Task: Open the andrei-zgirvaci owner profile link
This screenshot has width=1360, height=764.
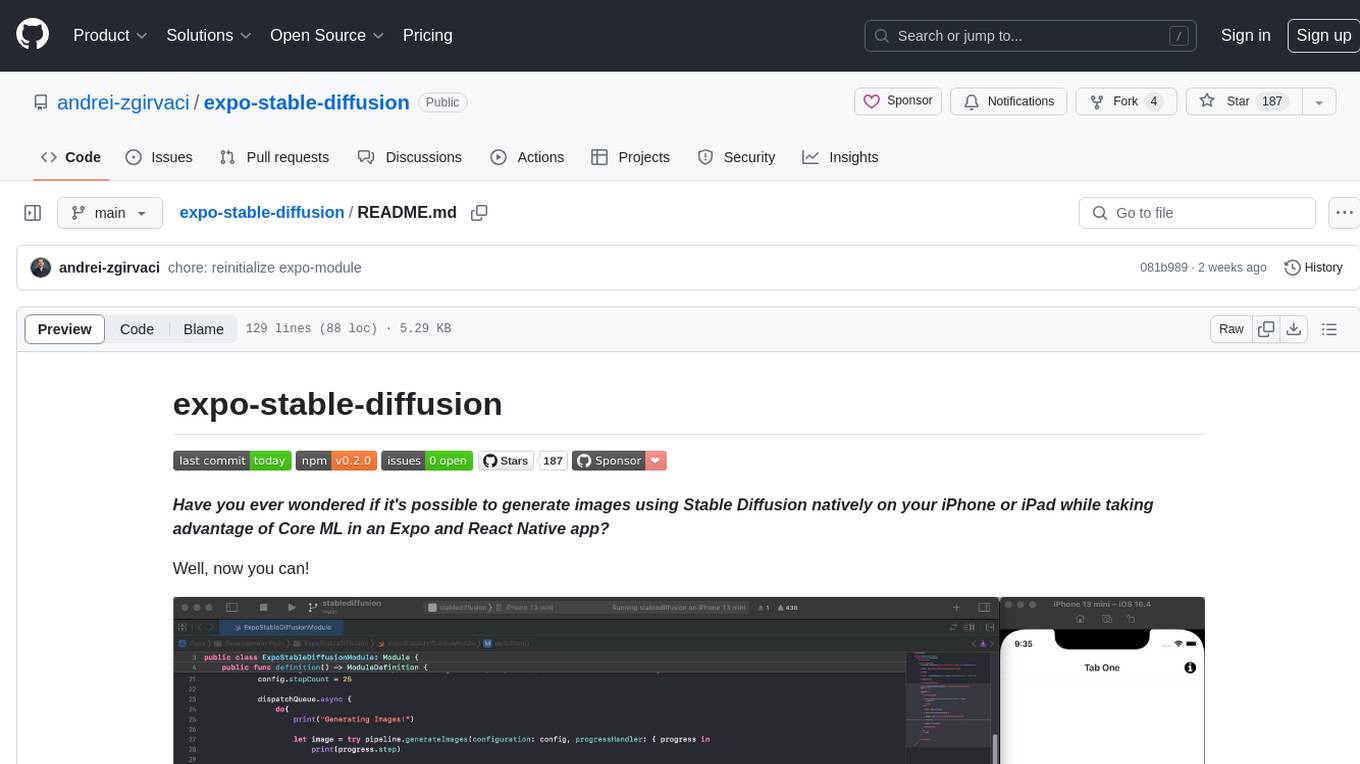Action: point(124,102)
